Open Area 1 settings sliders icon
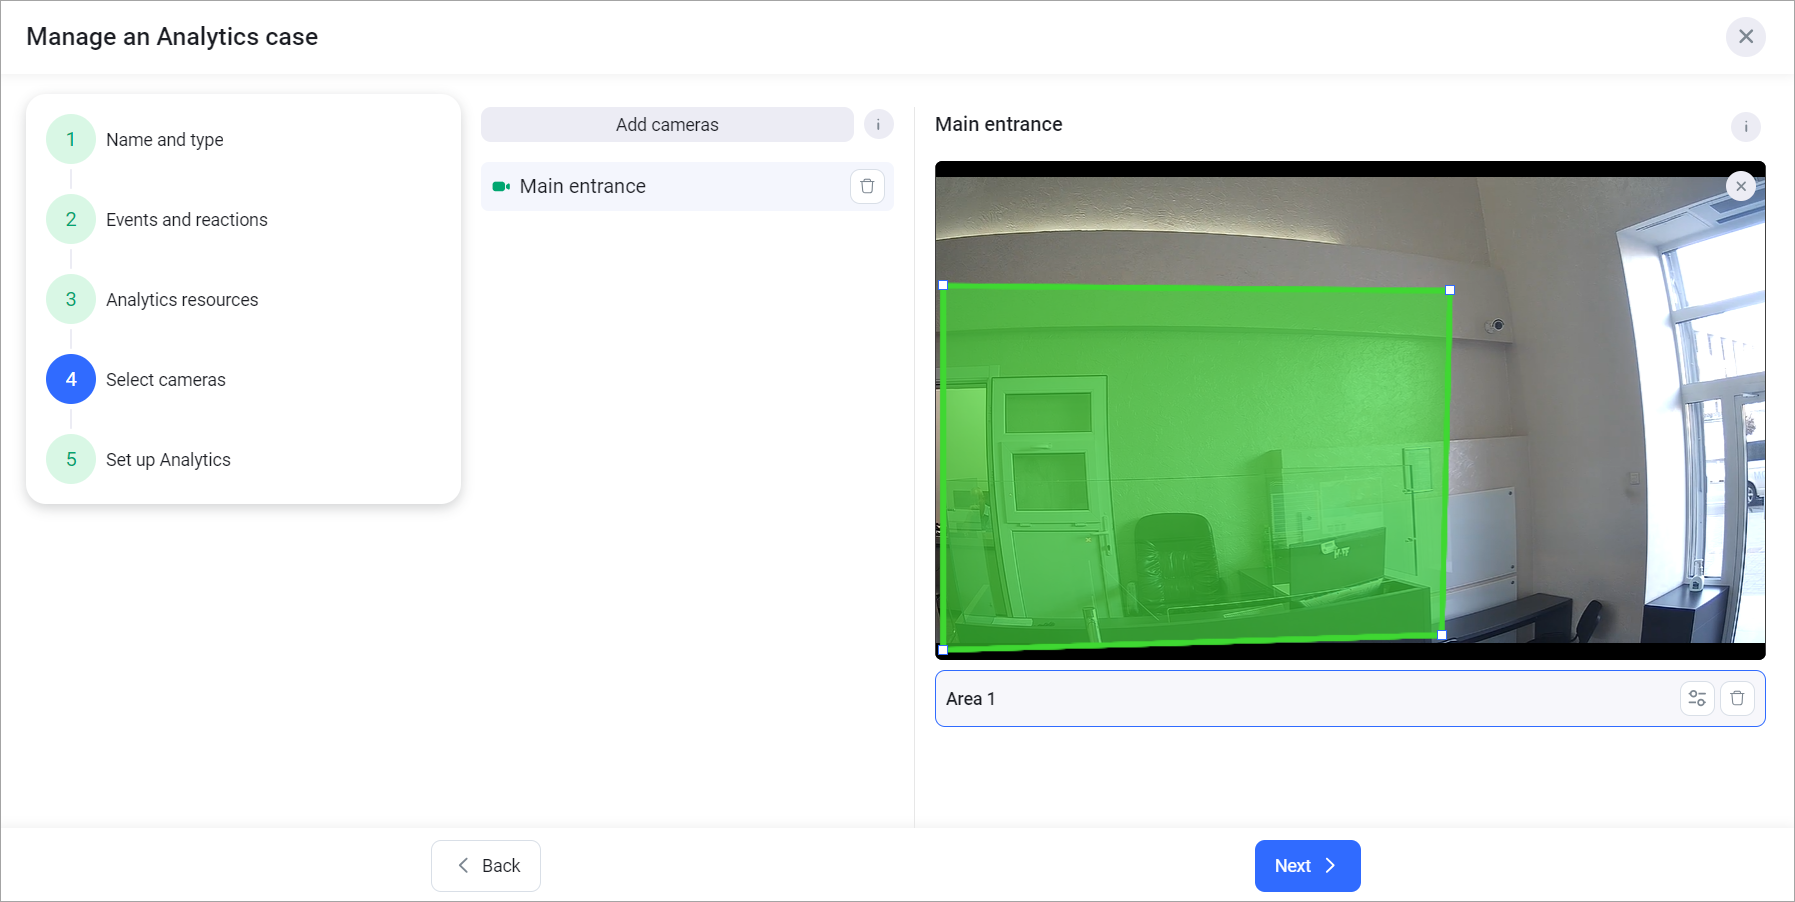Image resolution: width=1795 pixels, height=902 pixels. (x=1697, y=698)
